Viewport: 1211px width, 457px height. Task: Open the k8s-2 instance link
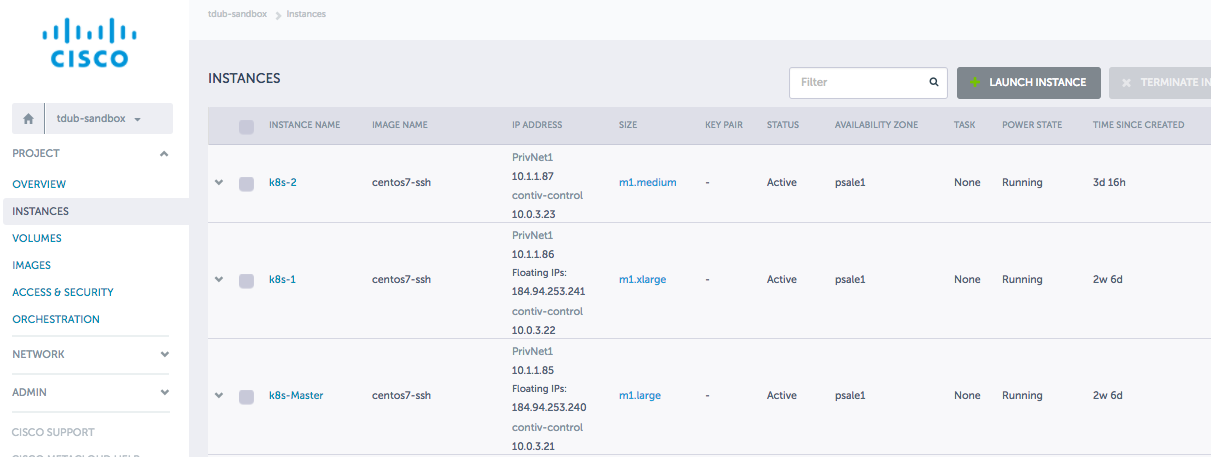[283, 182]
